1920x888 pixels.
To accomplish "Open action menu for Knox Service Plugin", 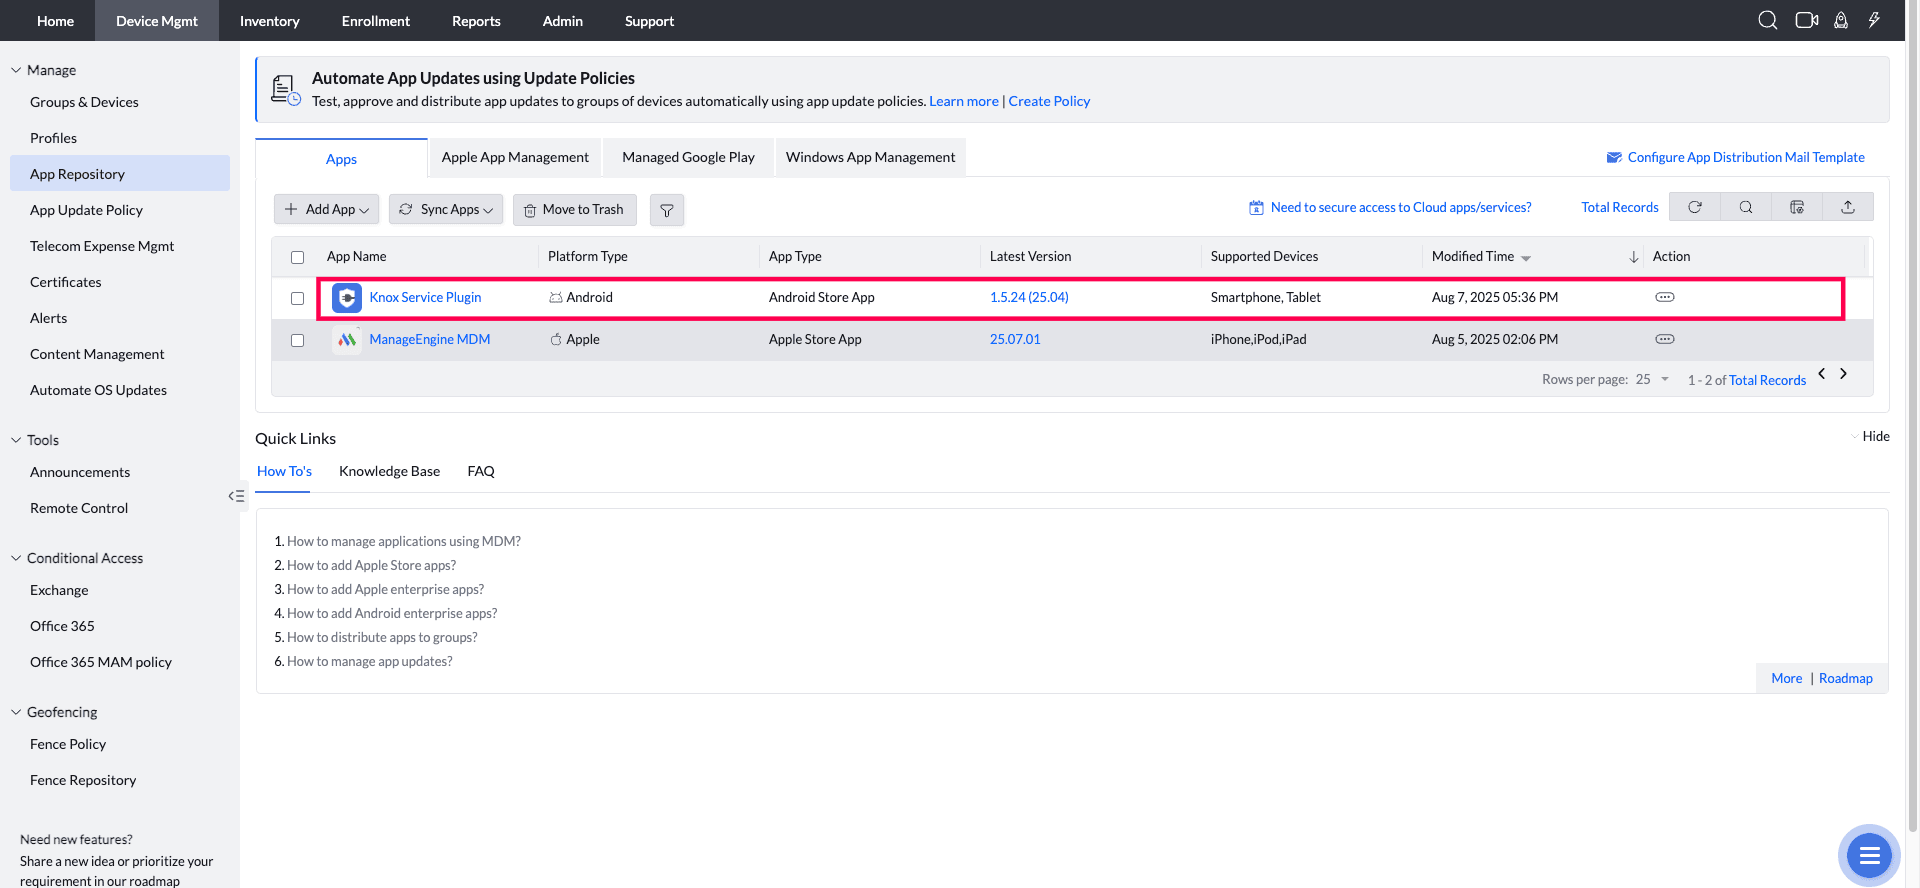I will coord(1664,297).
